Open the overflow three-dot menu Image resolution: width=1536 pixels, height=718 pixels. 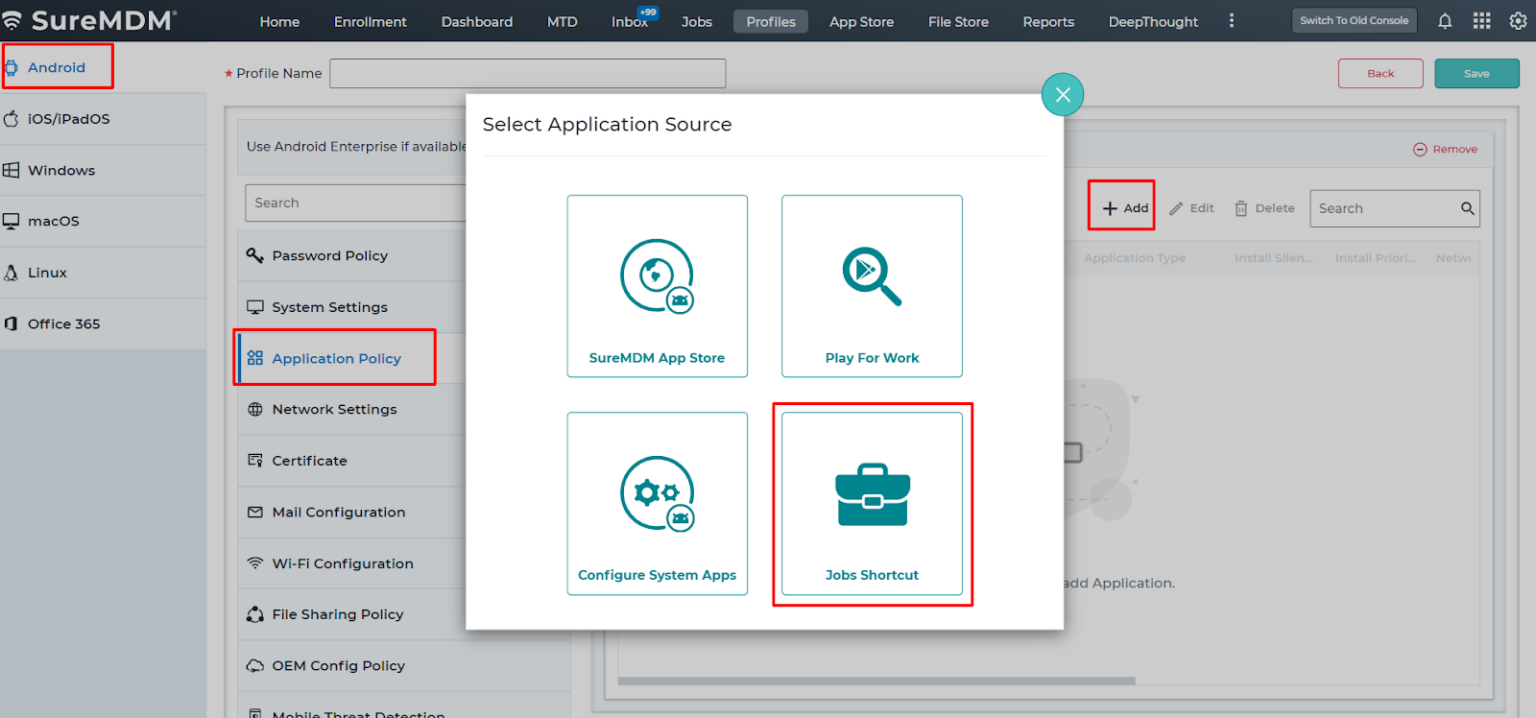(1231, 20)
